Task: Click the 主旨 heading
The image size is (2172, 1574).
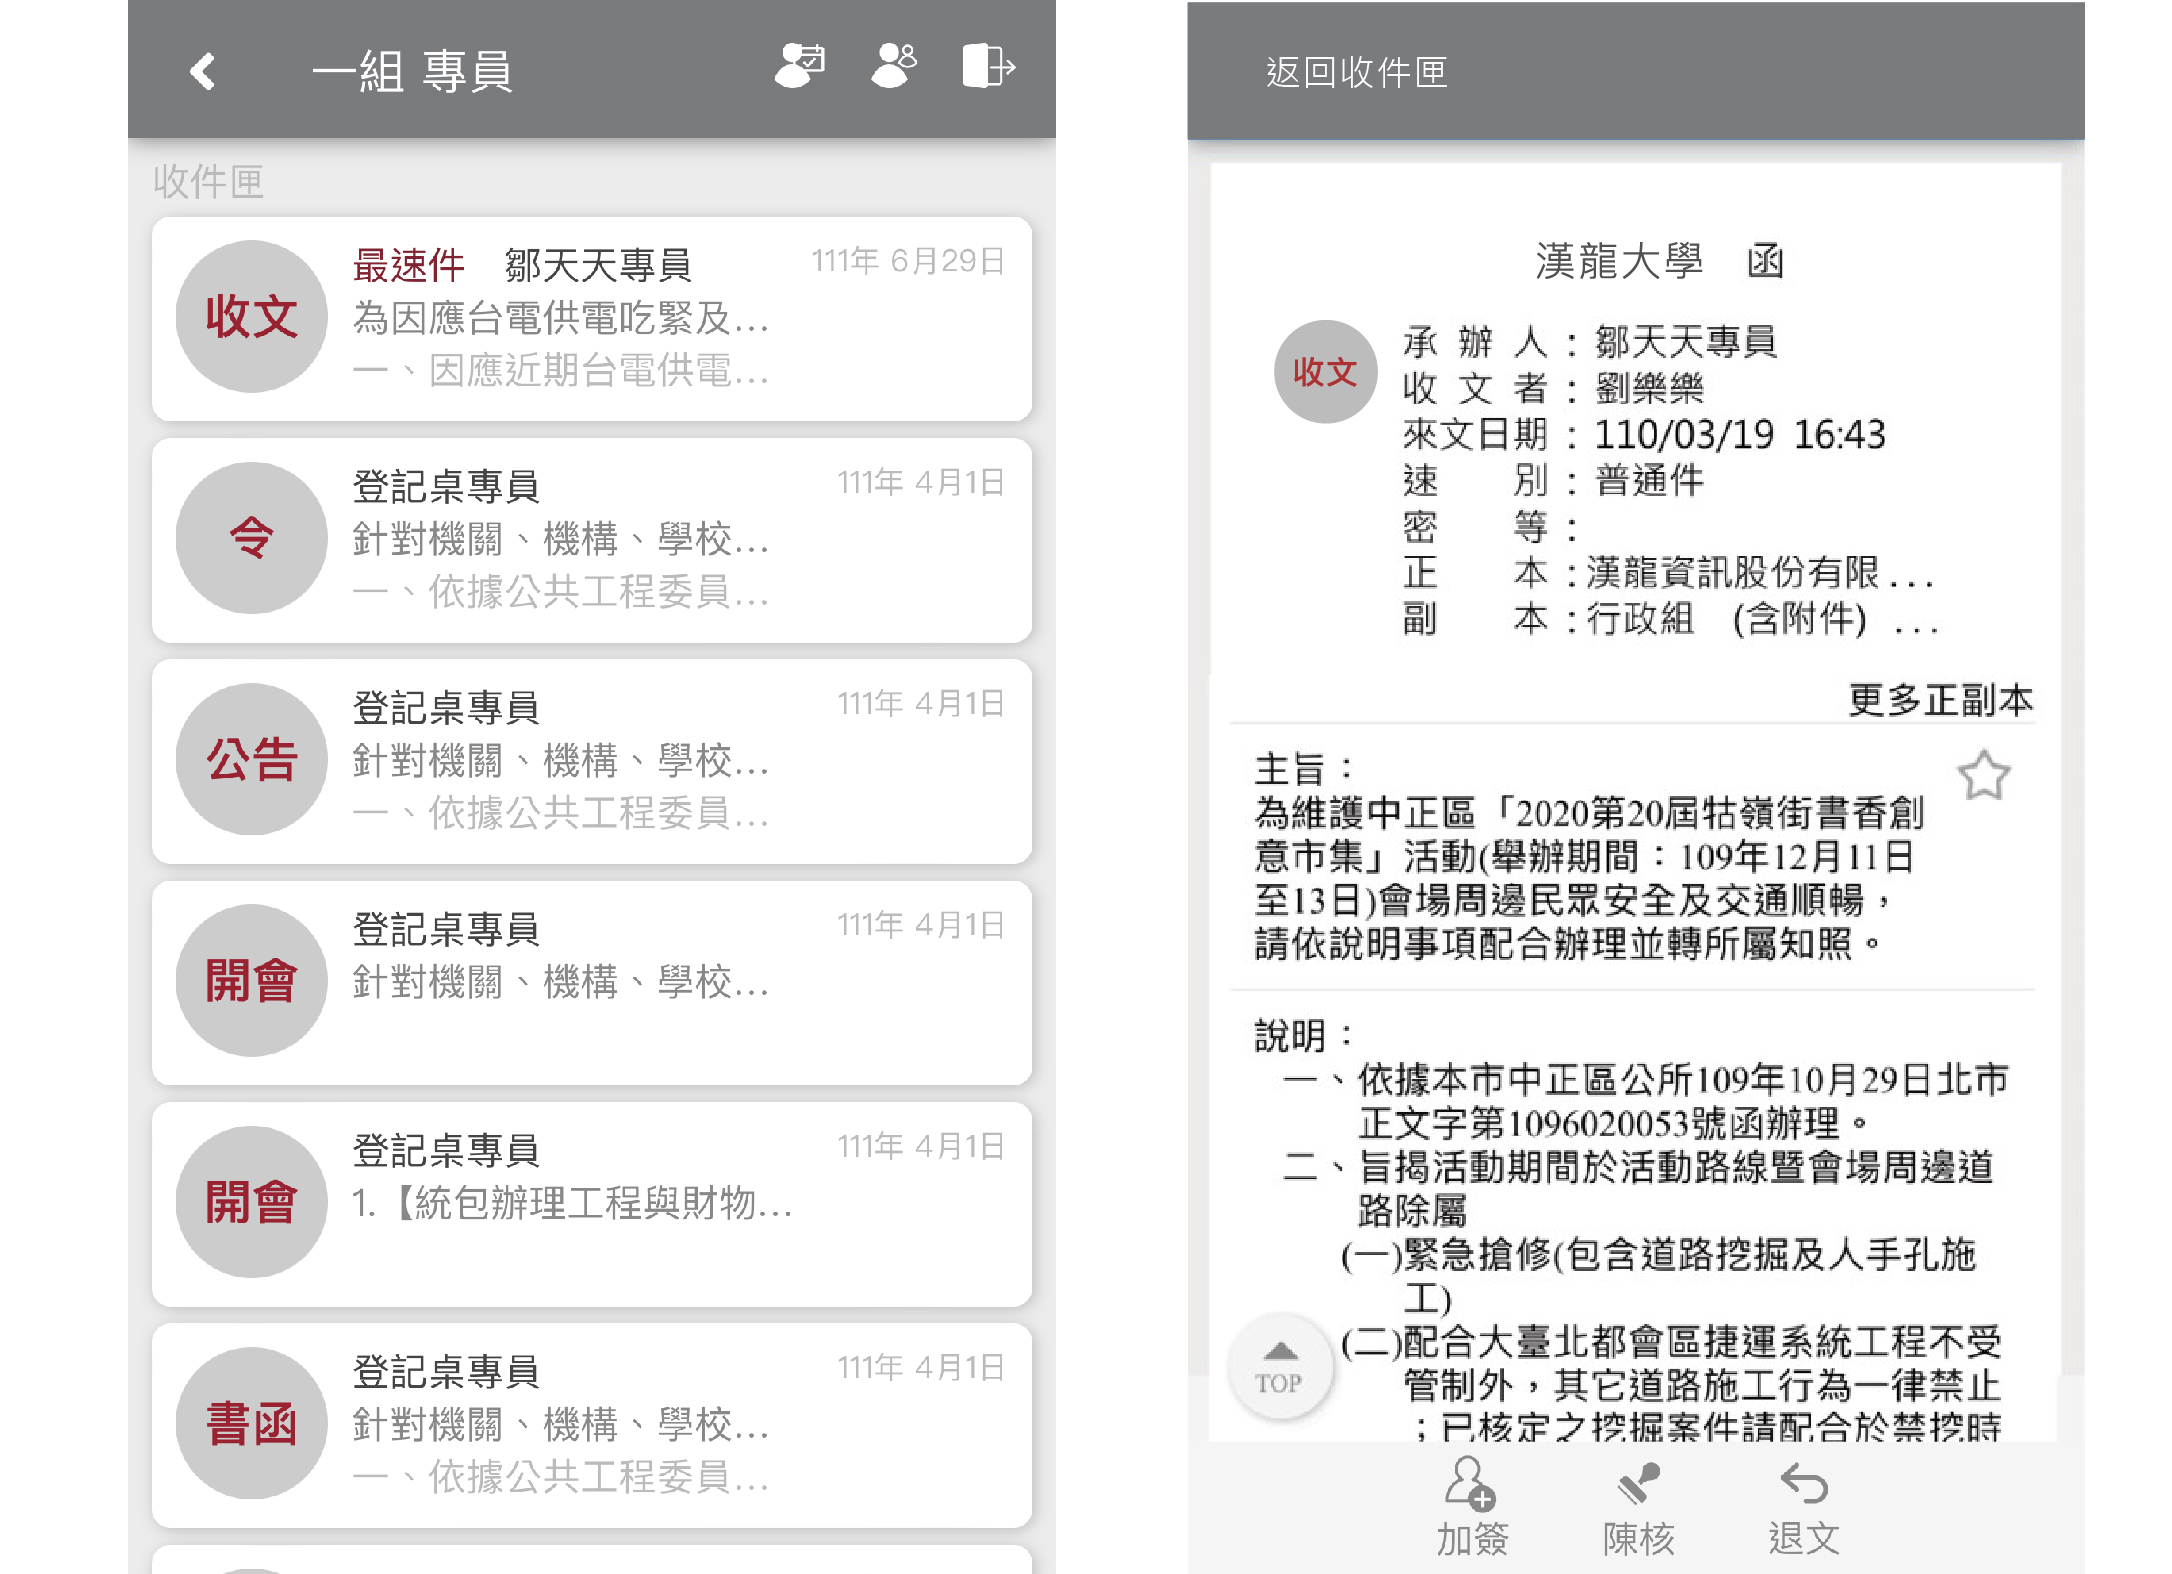Action: (x=1303, y=770)
